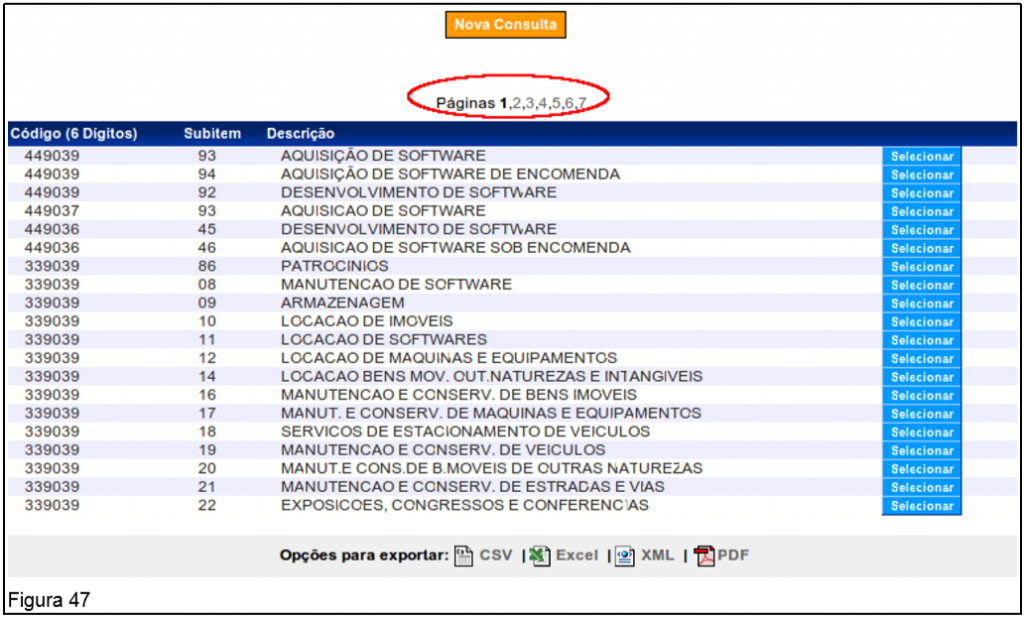Choose Selecionar for ARMAZENAGEM
1024x618 pixels.
[x=921, y=304]
